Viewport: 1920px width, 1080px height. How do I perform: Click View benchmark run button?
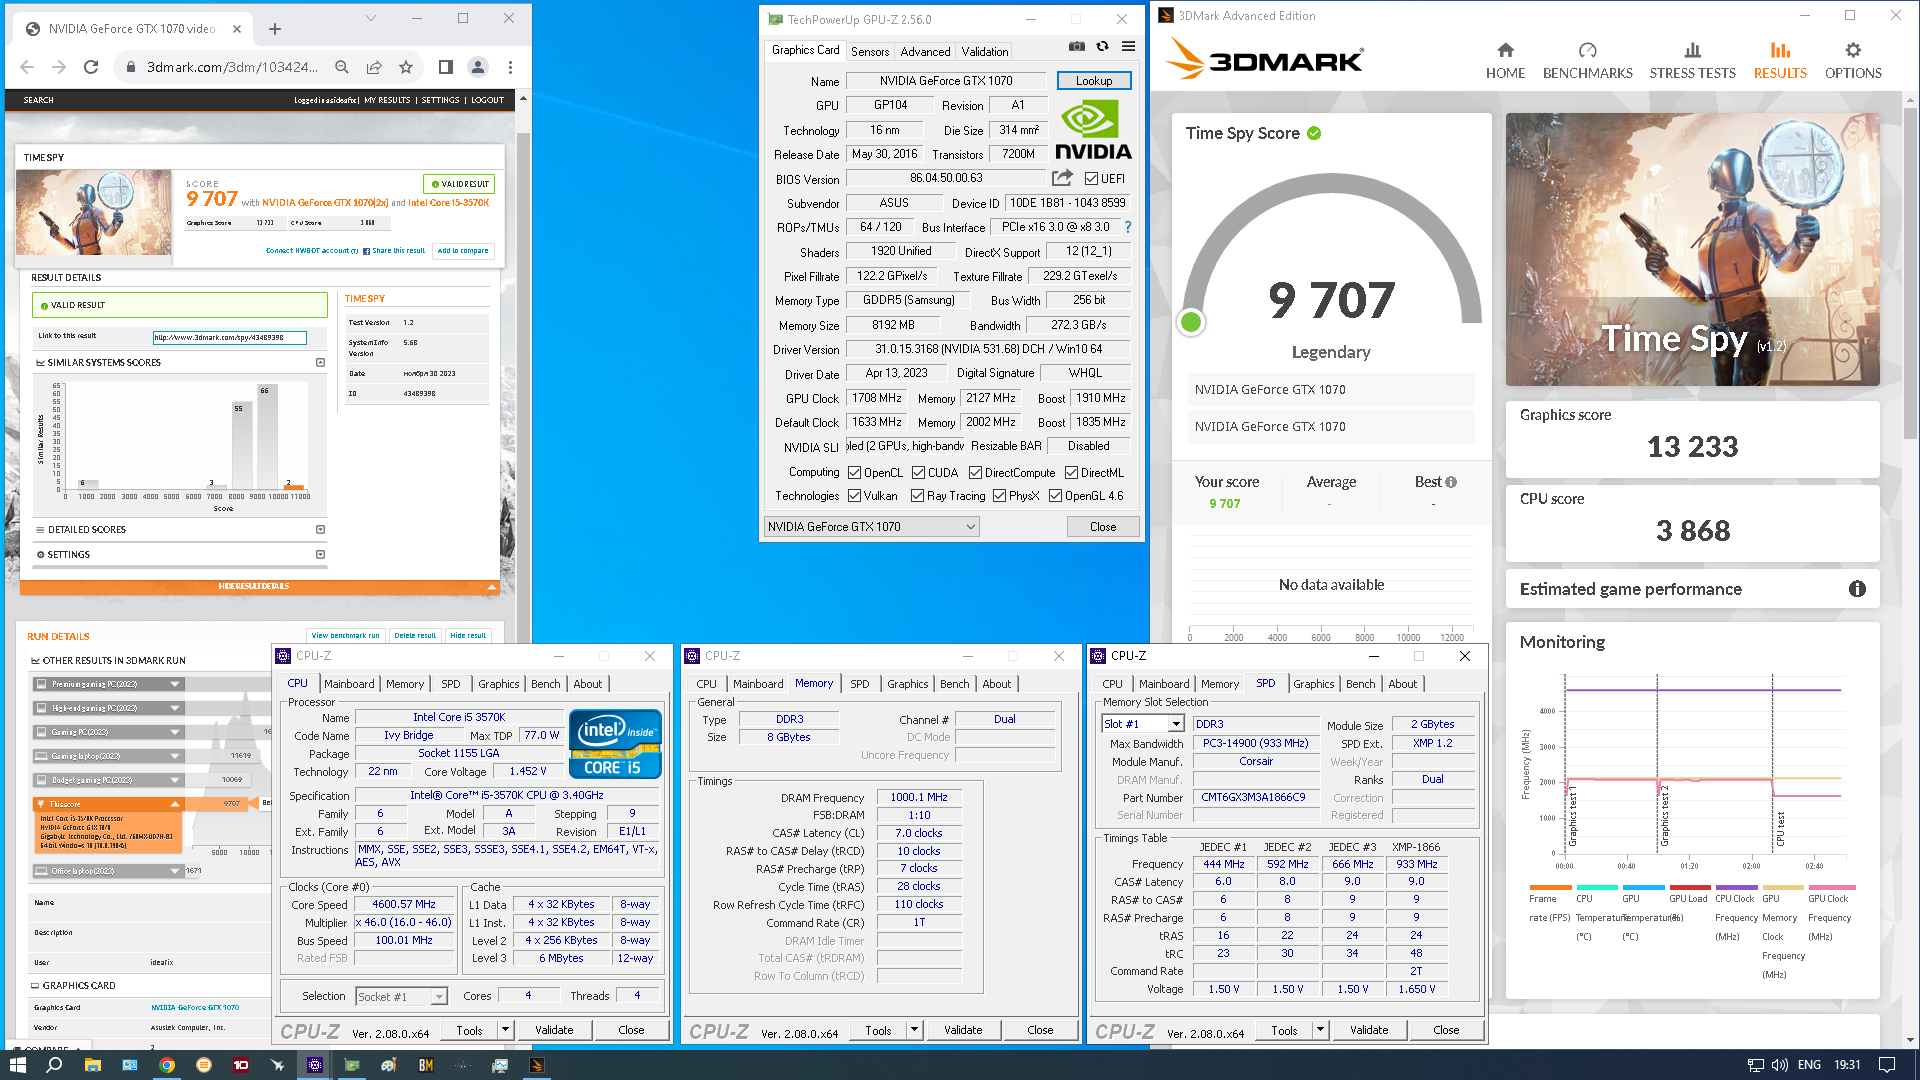(x=345, y=635)
